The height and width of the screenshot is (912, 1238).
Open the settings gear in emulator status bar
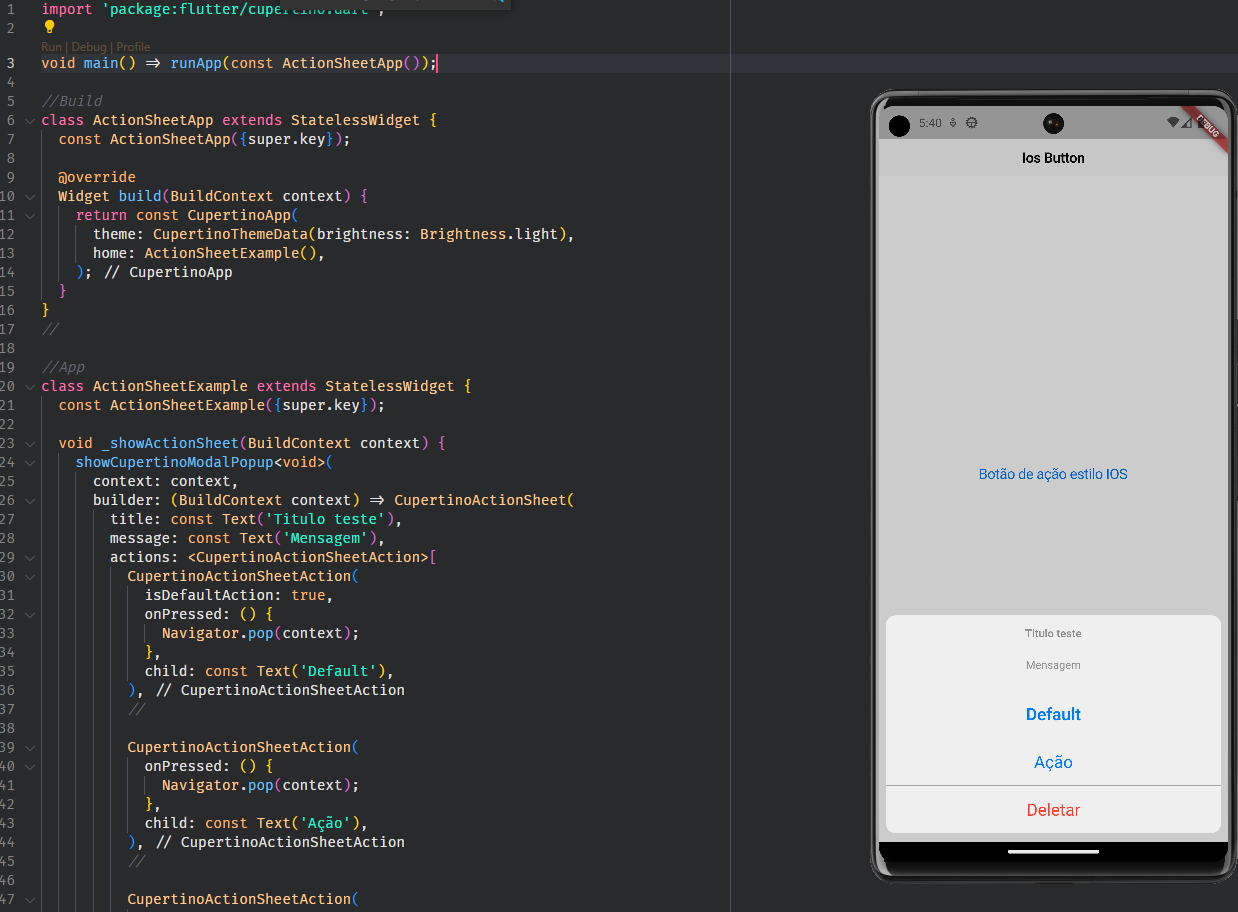971,122
